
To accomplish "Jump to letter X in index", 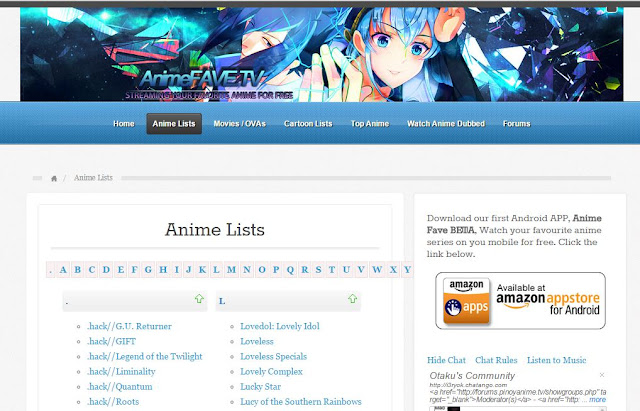I will coord(393,270).
